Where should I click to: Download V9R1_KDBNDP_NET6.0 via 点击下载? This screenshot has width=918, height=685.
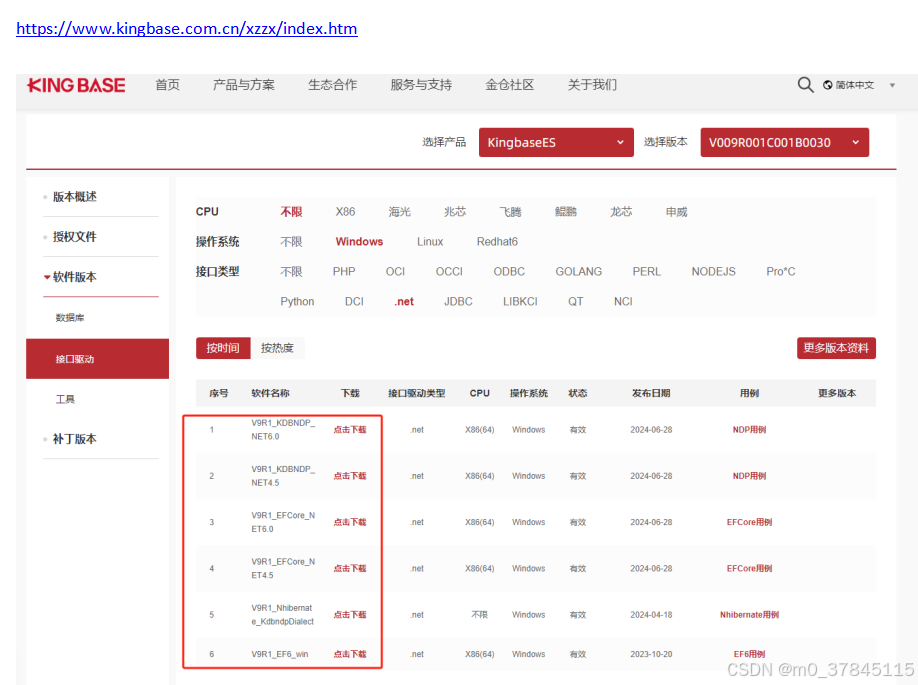(350, 430)
